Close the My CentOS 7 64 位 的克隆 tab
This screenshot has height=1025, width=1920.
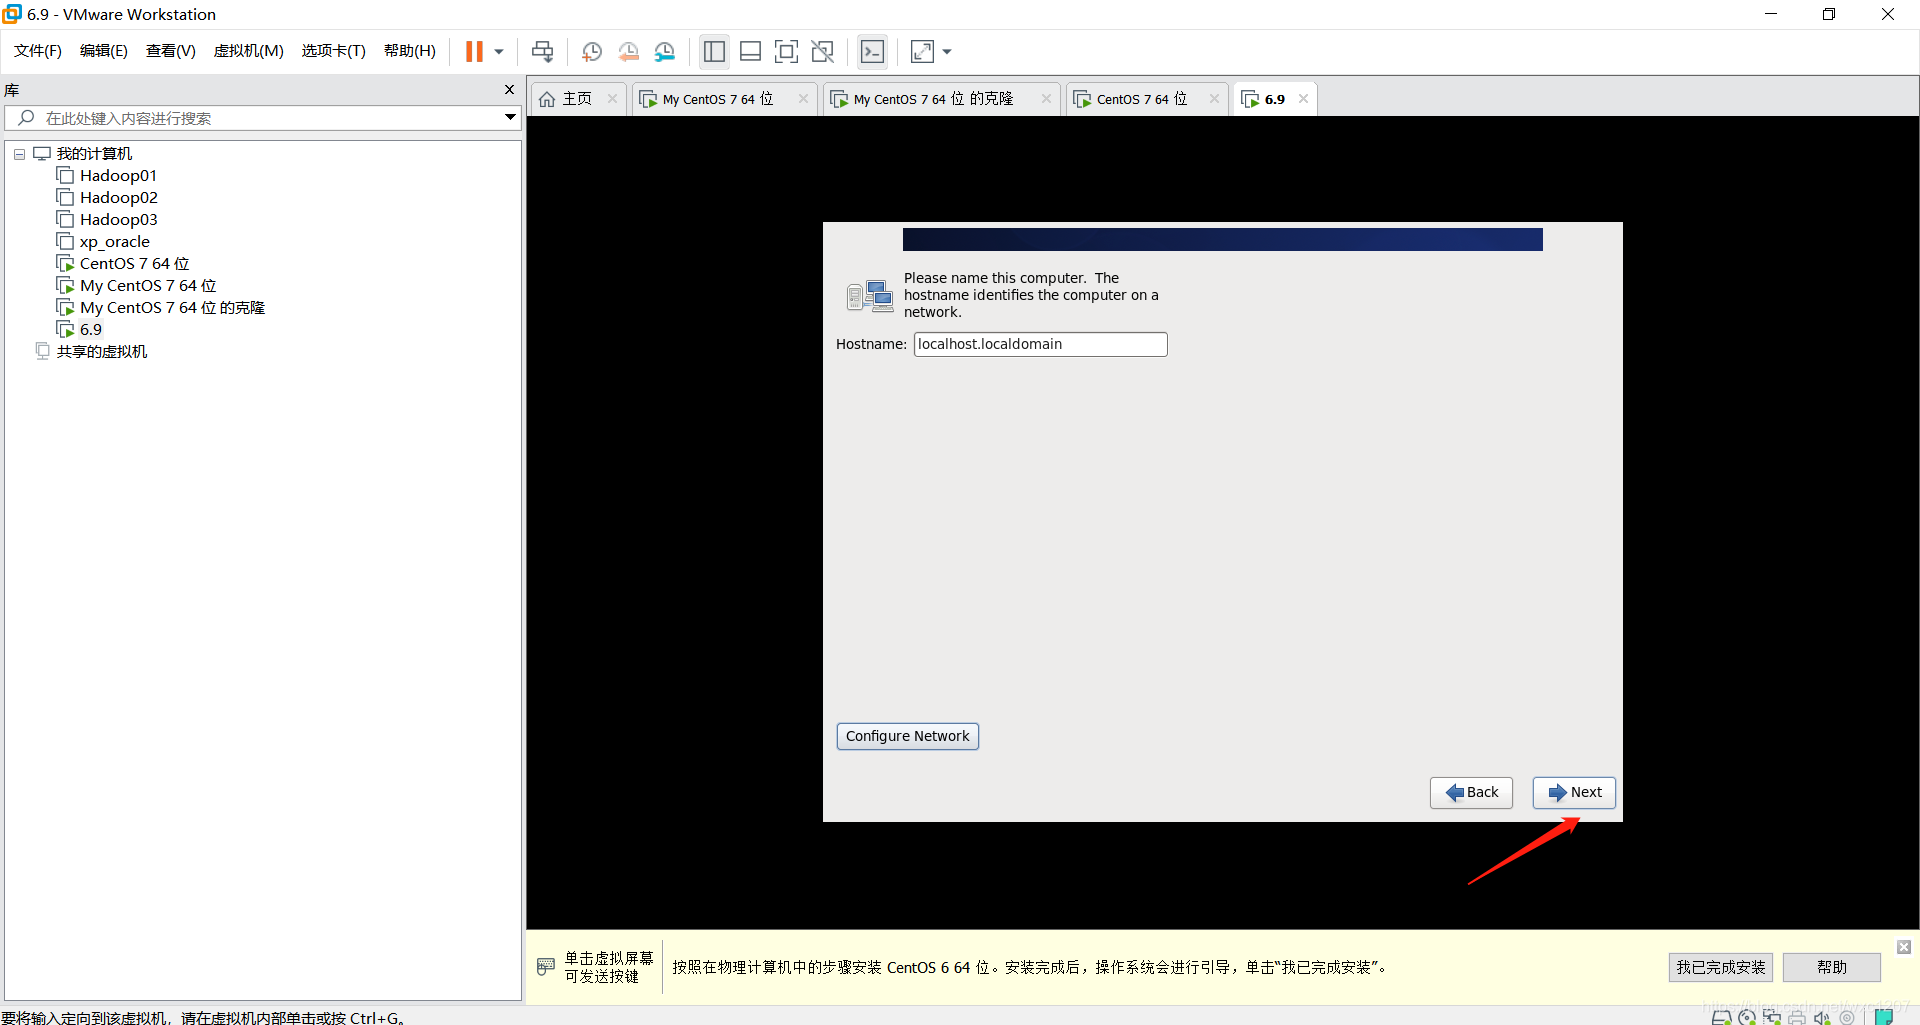pyautogui.click(x=1047, y=99)
